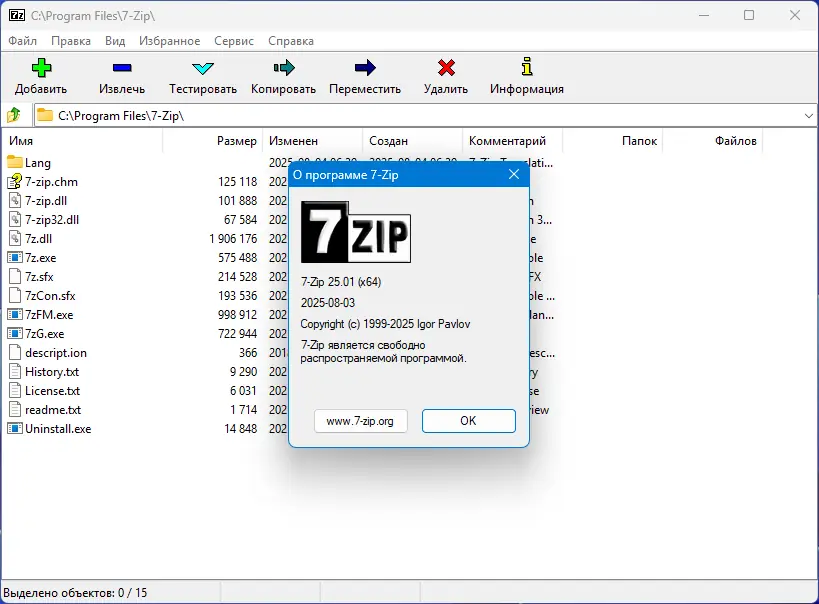
Task: Click the 7zFM.exe application icon
Action: 15,315
